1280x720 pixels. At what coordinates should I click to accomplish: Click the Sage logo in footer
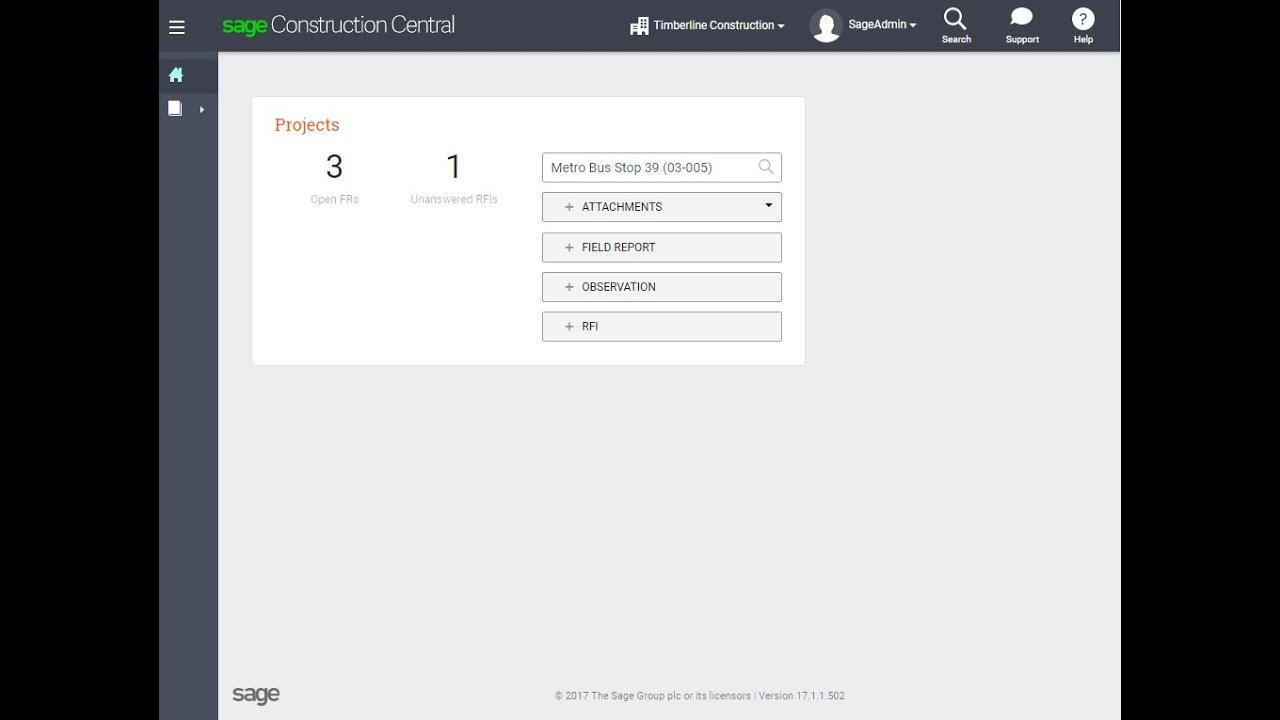pyautogui.click(x=256, y=695)
